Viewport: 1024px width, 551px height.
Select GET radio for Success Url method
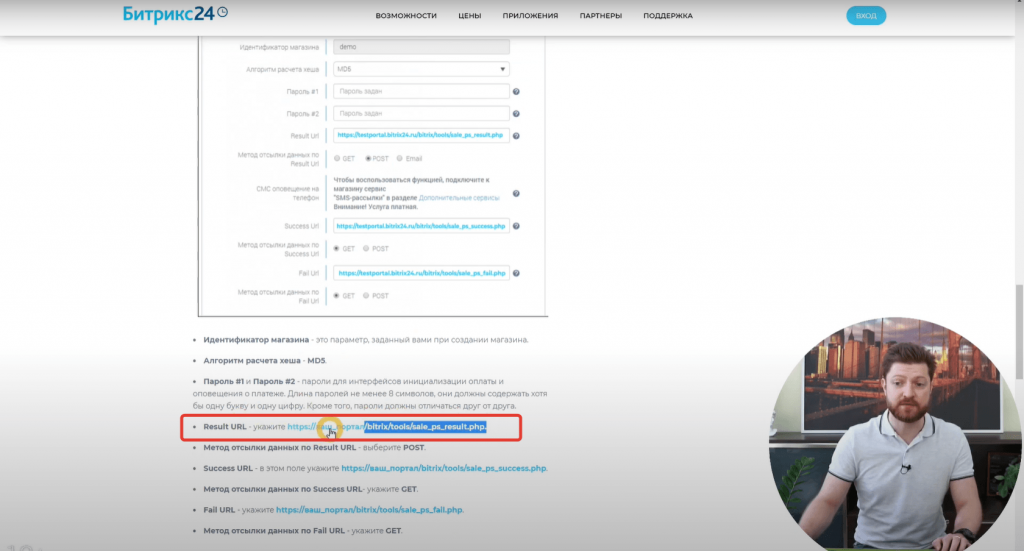coord(336,249)
